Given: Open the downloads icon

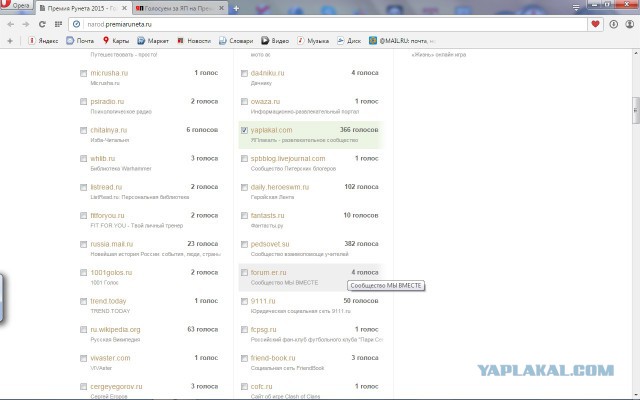Looking at the screenshot, I should 613,24.
